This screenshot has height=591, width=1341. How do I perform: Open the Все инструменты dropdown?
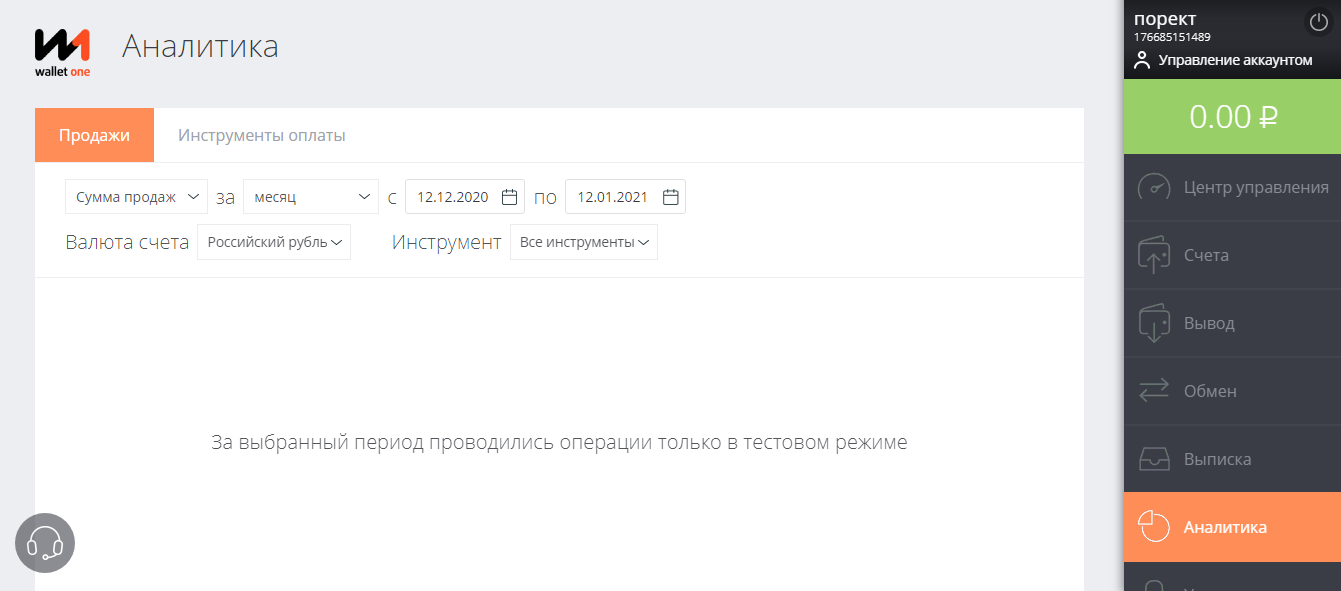584,242
